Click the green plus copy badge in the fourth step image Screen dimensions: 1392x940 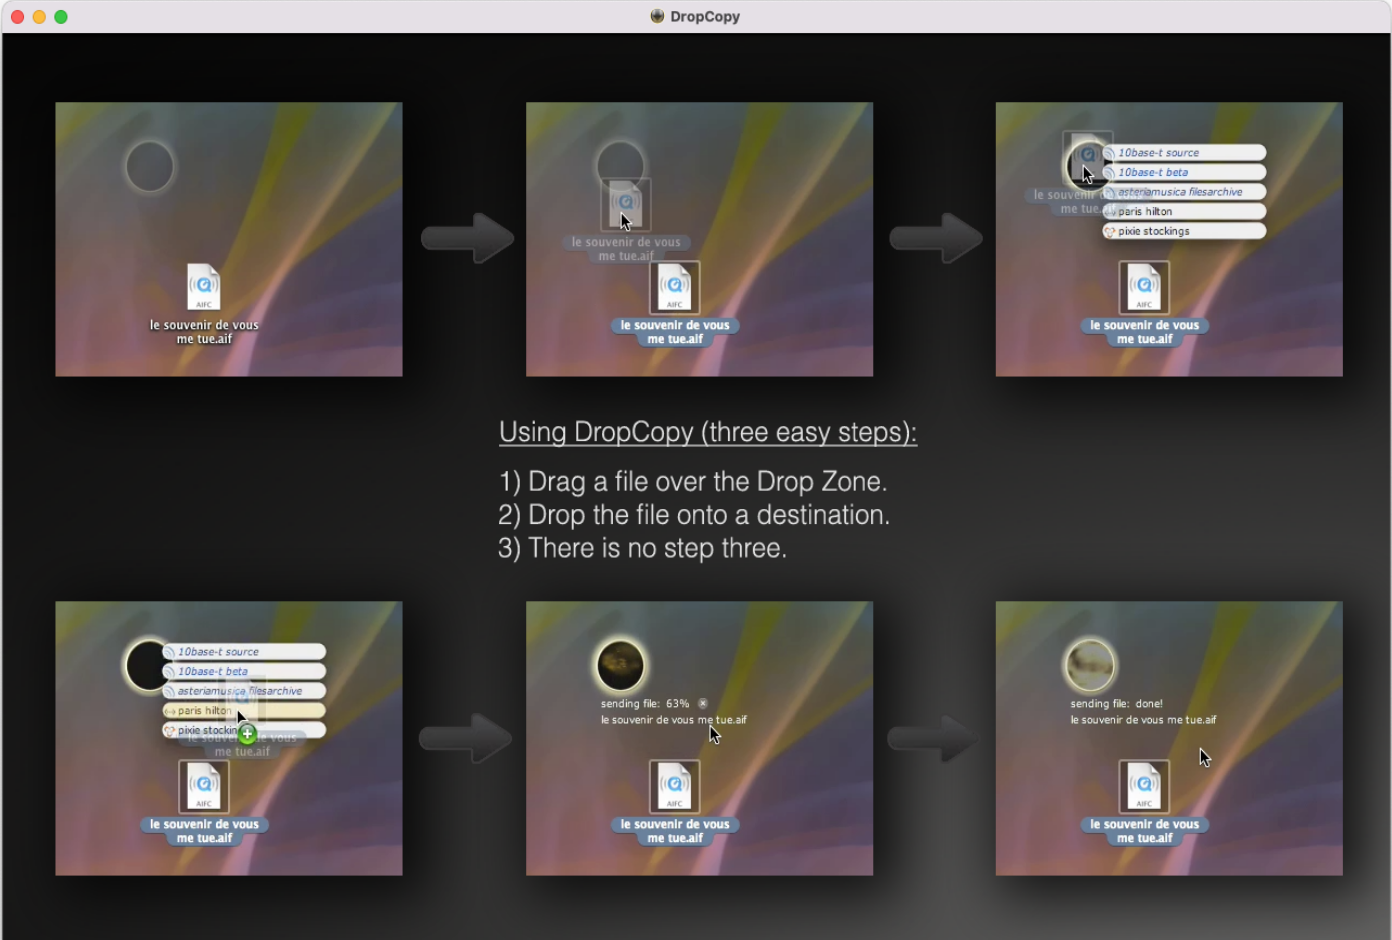coord(247,733)
